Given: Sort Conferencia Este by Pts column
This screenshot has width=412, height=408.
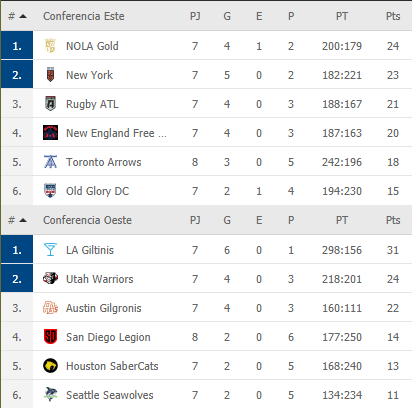Looking at the screenshot, I should coord(393,16).
